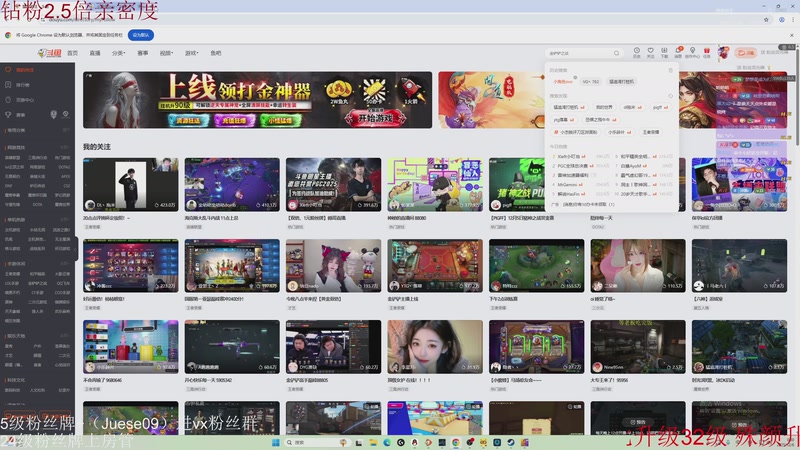Viewport: 800px width, 450px height.
Task: Select 我的世界 suggested search tag
Action: (x=604, y=107)
